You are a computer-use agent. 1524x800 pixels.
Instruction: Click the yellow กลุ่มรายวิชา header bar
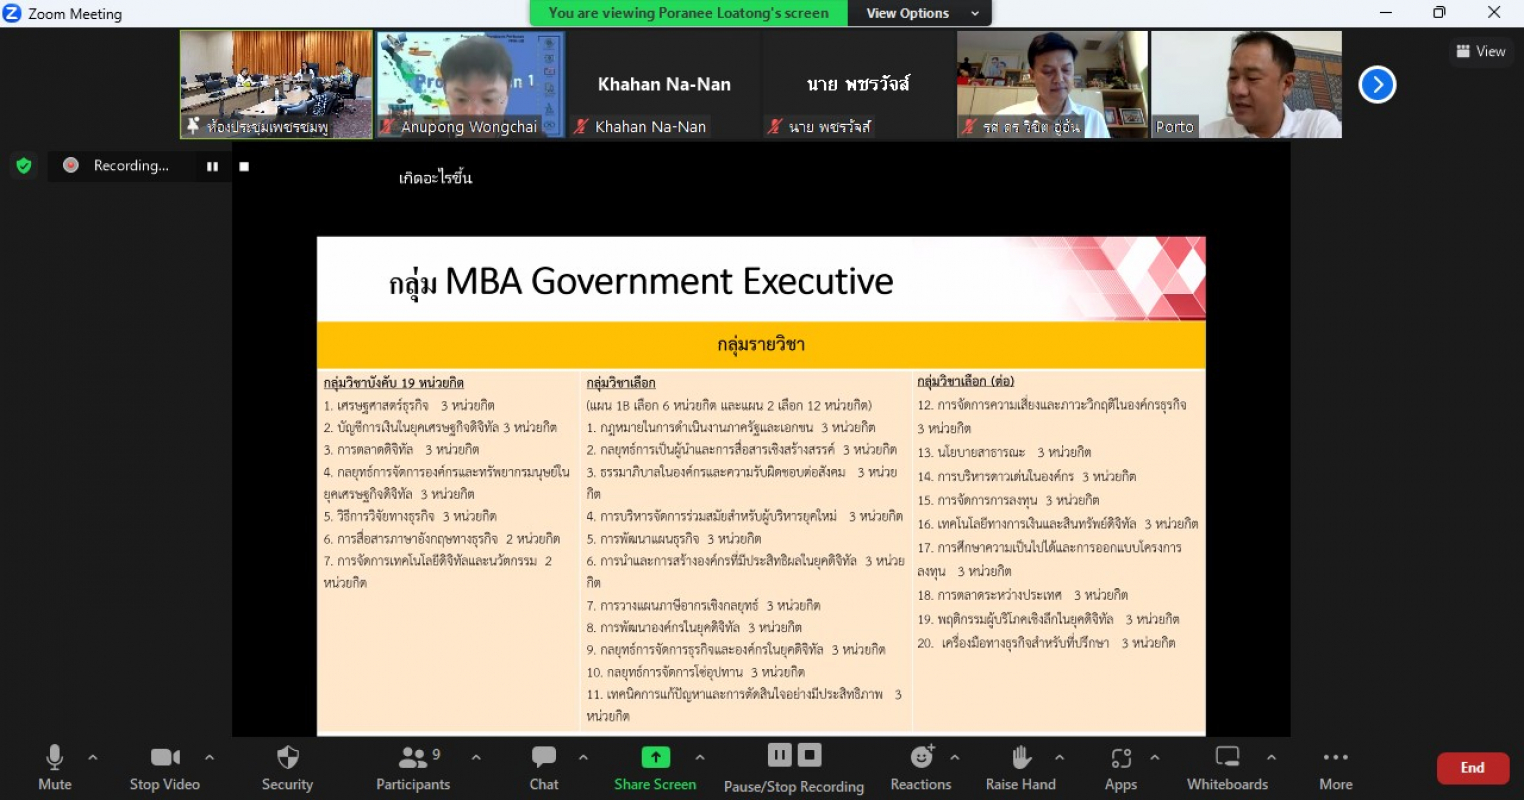click(761, 345)
